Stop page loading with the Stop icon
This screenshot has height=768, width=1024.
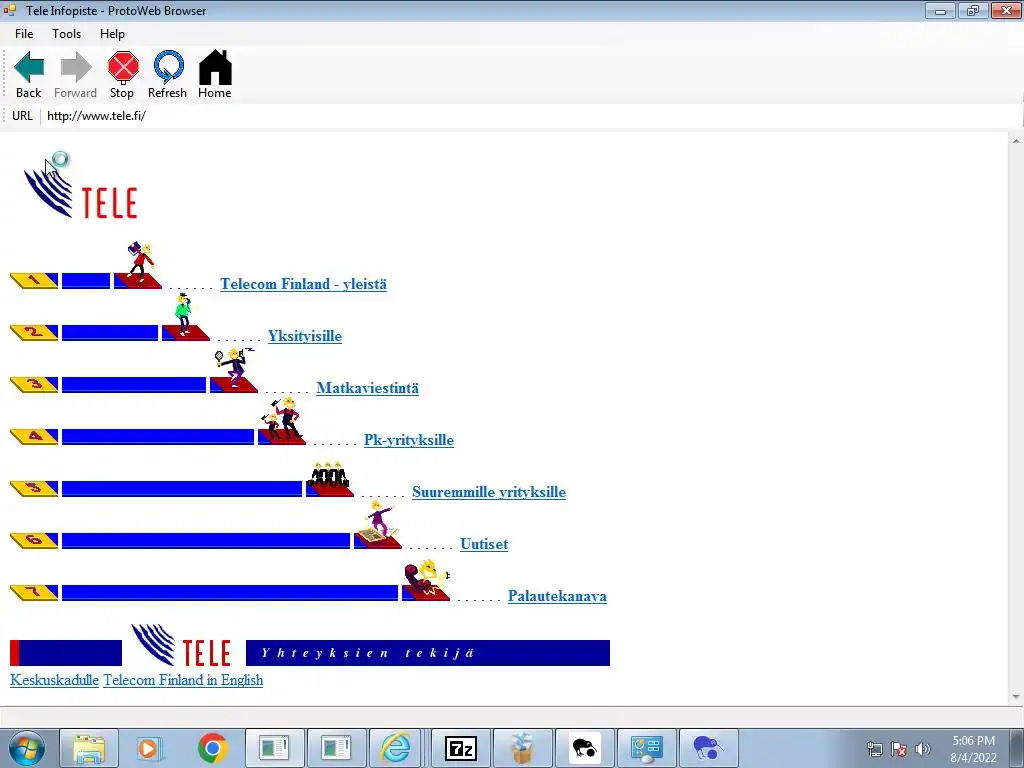(x=122, y=74)
